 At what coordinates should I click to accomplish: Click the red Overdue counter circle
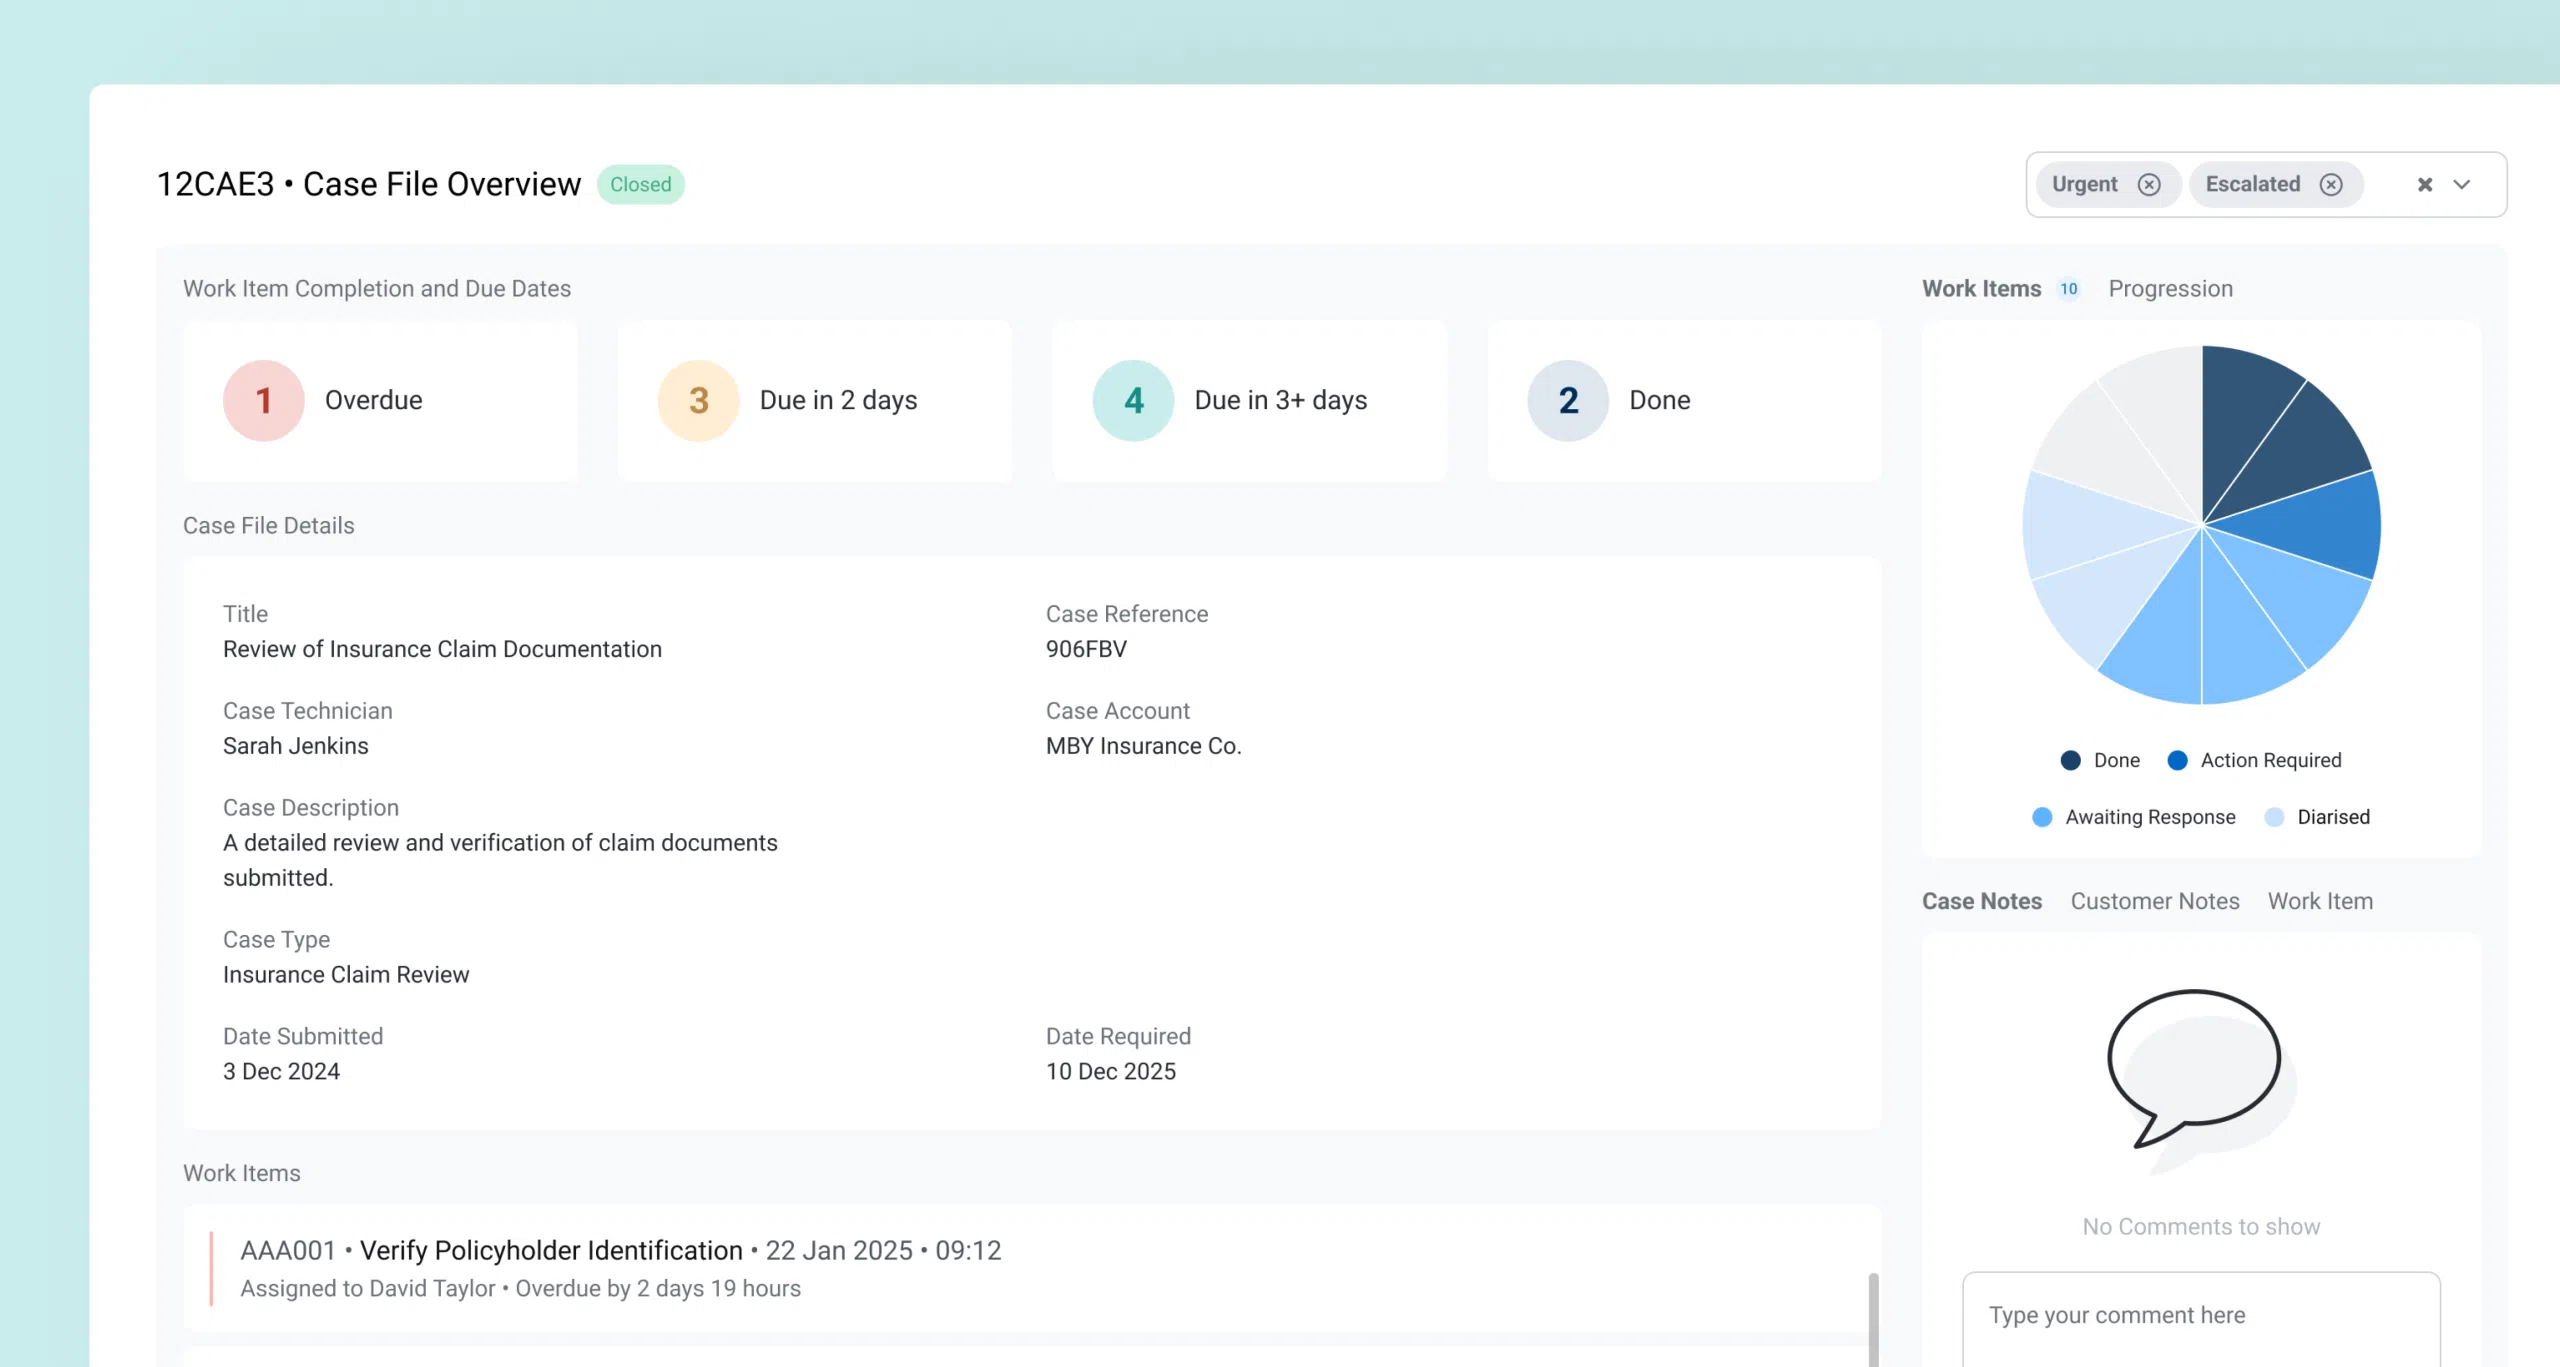[263, 400]
